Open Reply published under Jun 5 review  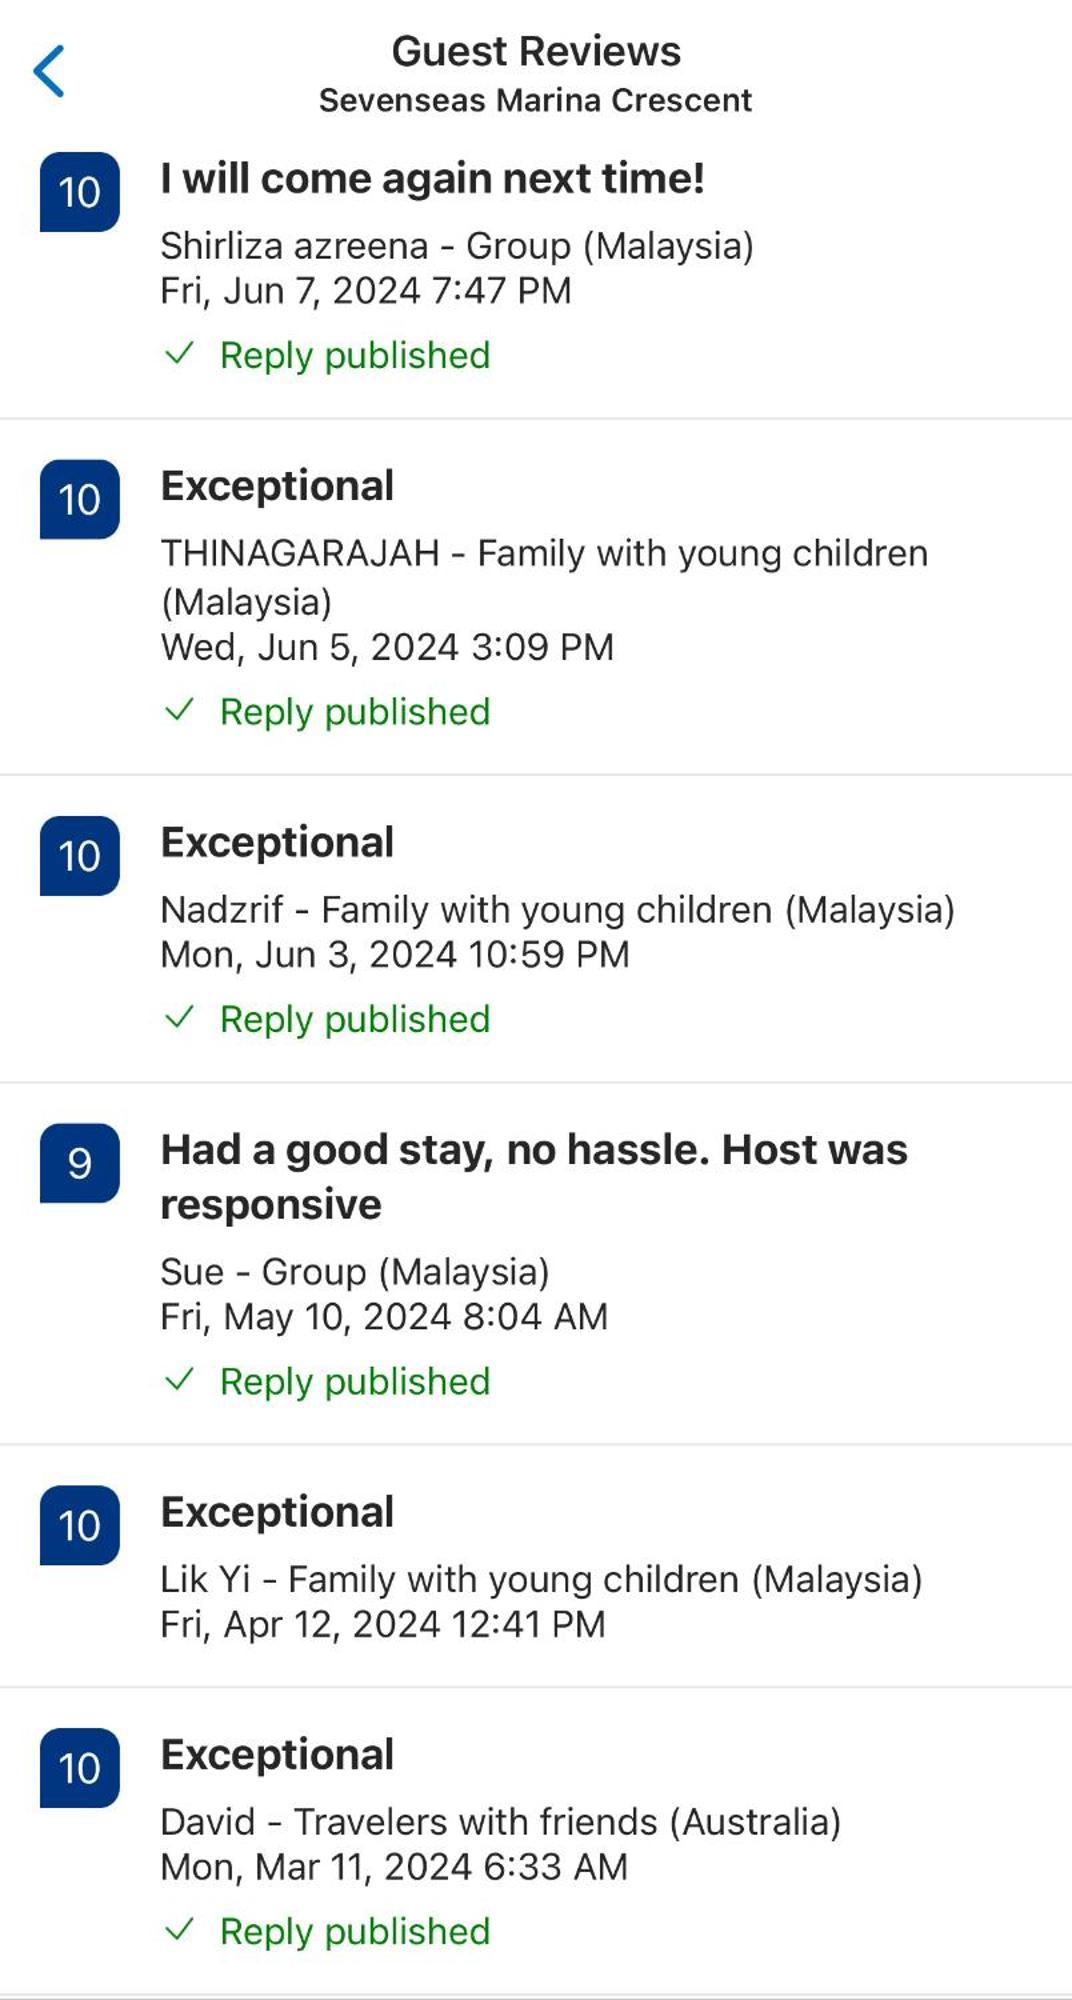[355, 712]
